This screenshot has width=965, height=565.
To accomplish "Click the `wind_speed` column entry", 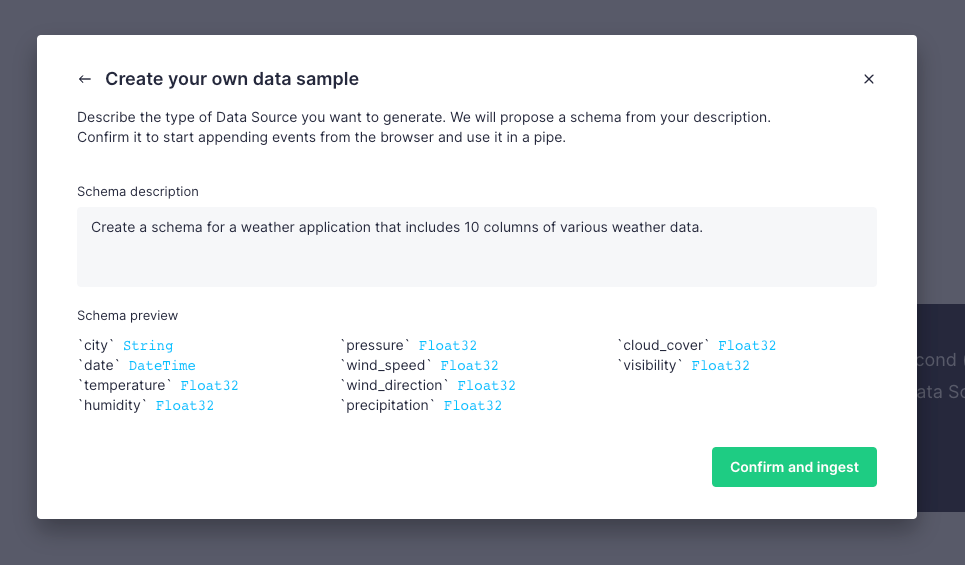I will click(x=386, y=365).
